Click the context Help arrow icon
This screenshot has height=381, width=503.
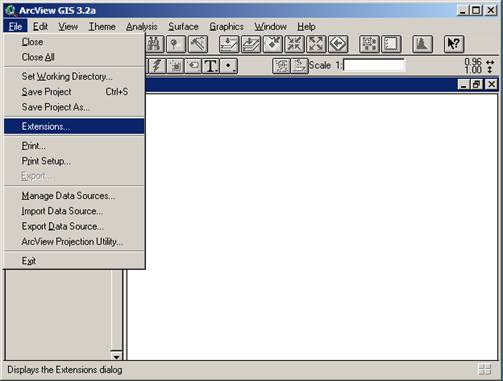coord(454,44)
